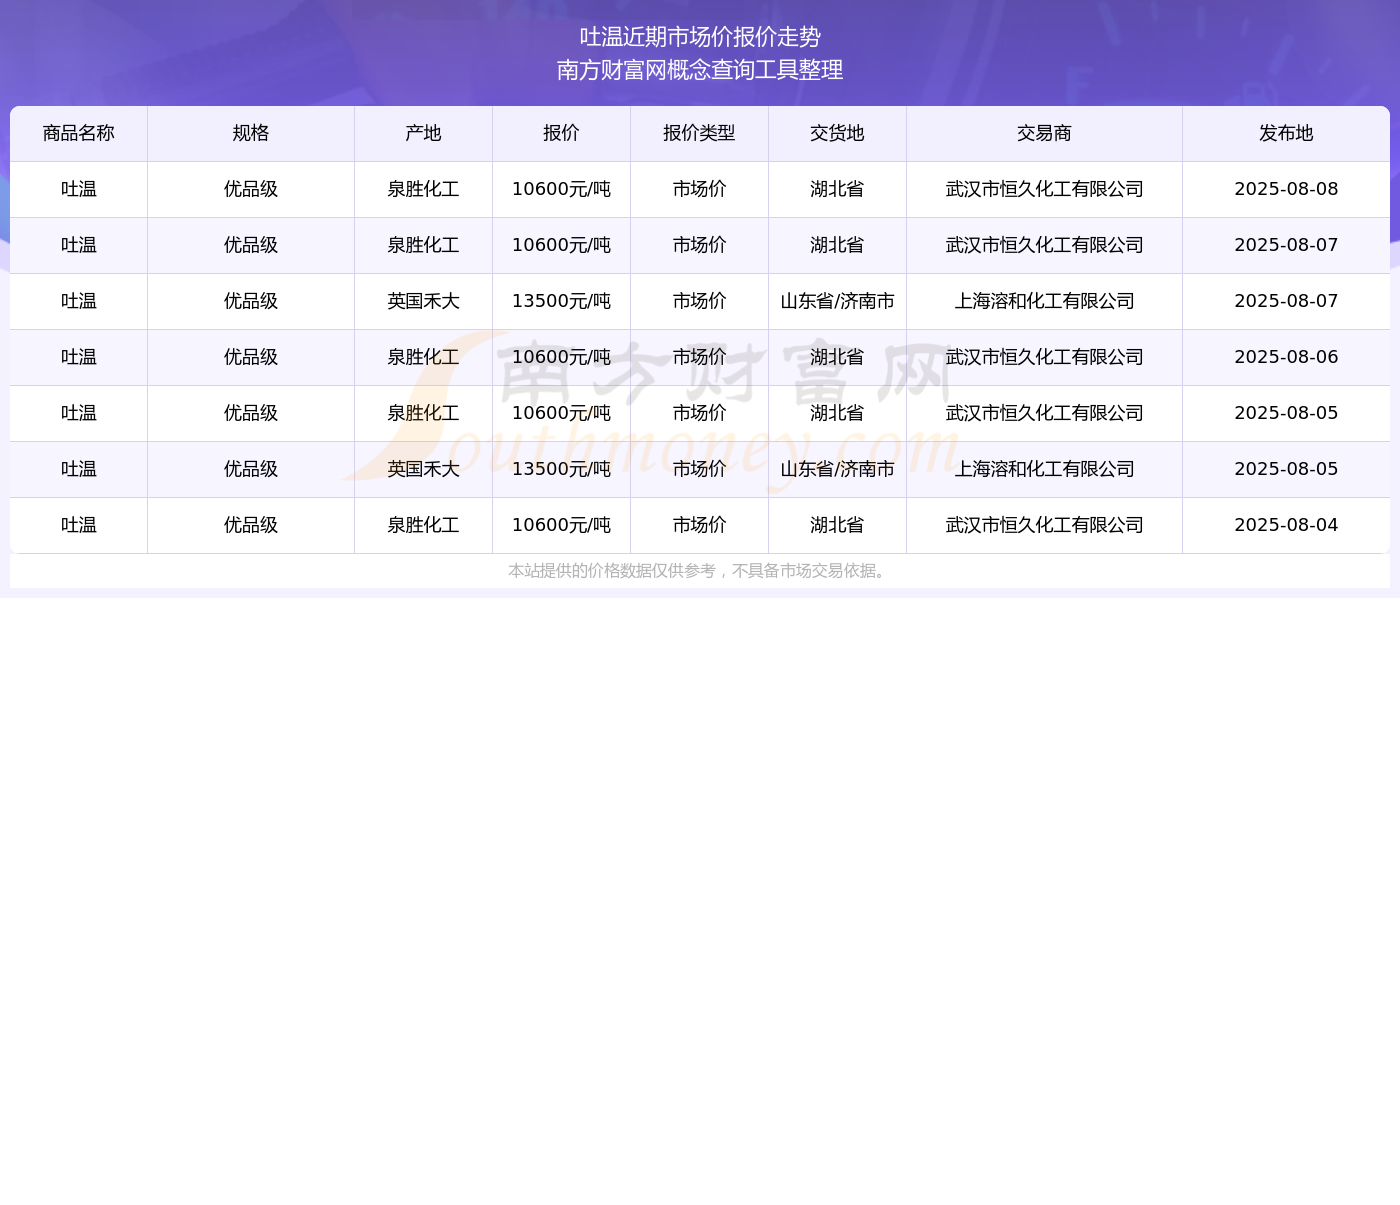The image size is (1400, 1205).
Task: Click the 交货地 column header
Action: click(837, 133)
